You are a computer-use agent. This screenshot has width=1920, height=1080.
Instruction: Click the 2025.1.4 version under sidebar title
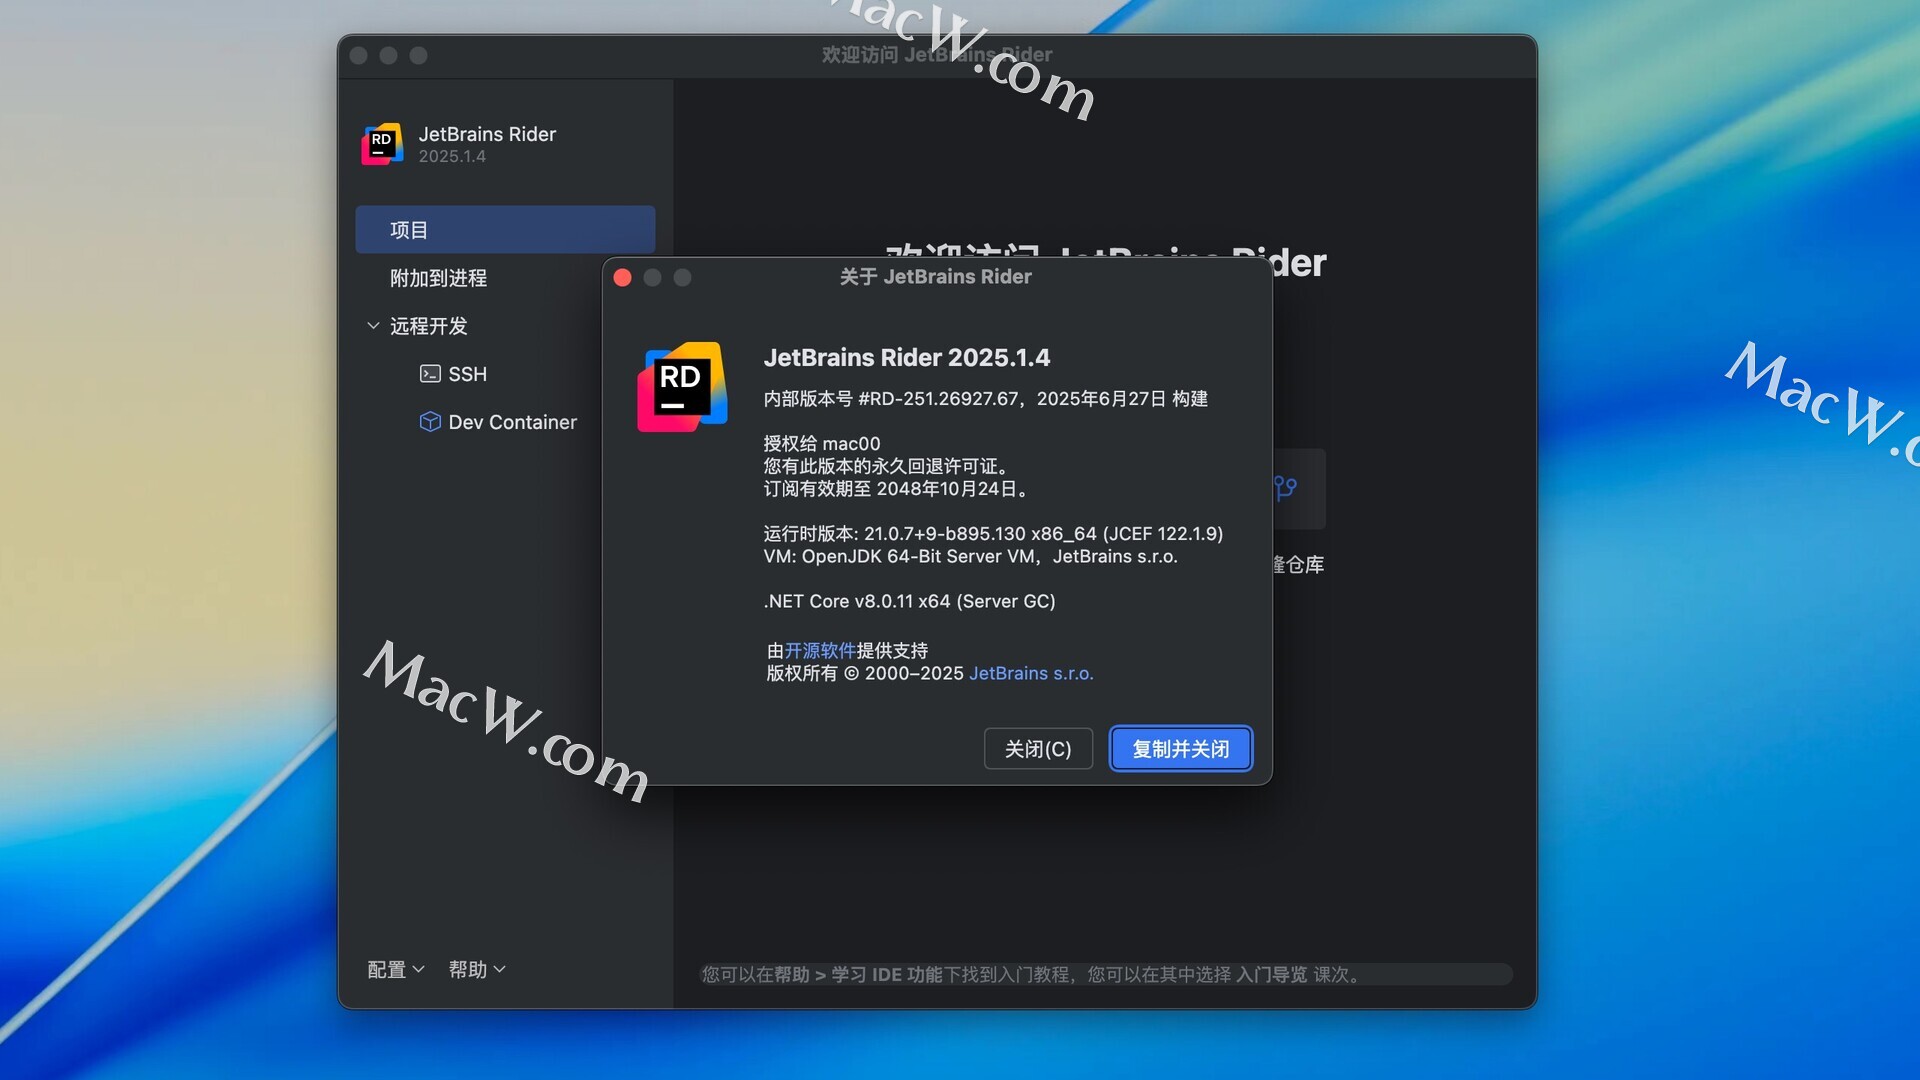click(x=452, y=157)
